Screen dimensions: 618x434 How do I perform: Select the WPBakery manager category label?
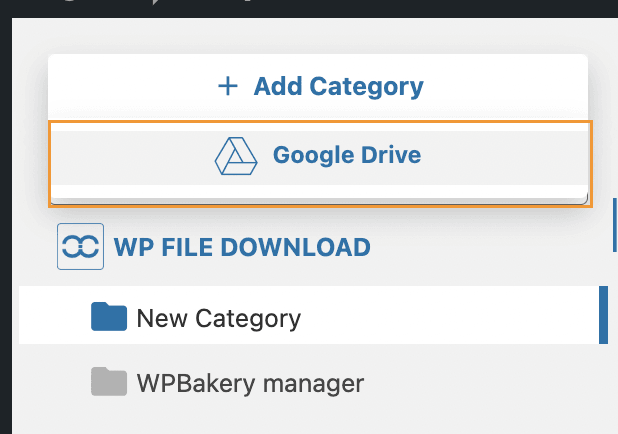point(250,383)
